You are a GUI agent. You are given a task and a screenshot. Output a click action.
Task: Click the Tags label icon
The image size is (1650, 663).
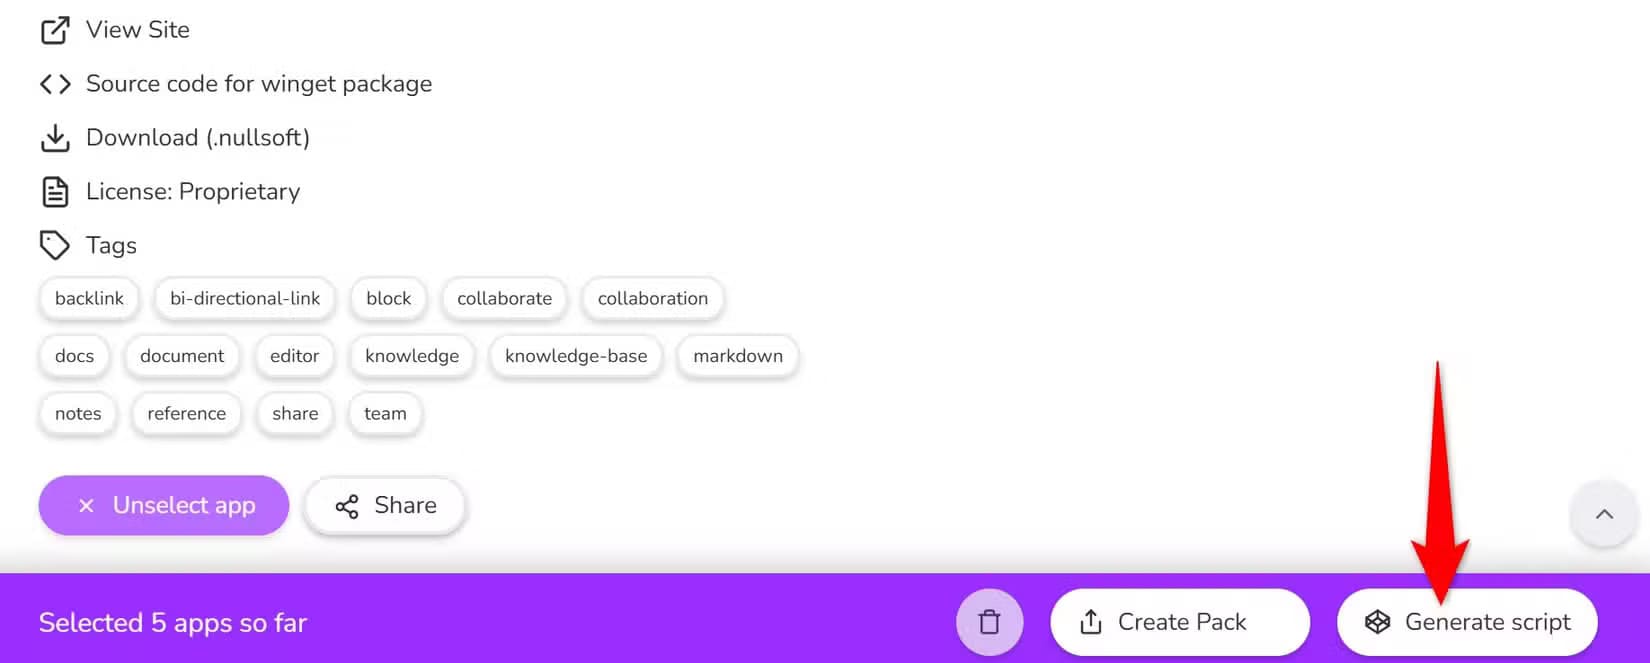pyautogui.click(x=55, y=245)
